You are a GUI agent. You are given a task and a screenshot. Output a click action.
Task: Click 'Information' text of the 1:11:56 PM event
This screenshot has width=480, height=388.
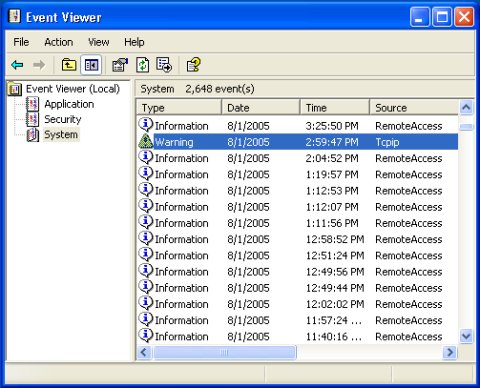[182, 223]
